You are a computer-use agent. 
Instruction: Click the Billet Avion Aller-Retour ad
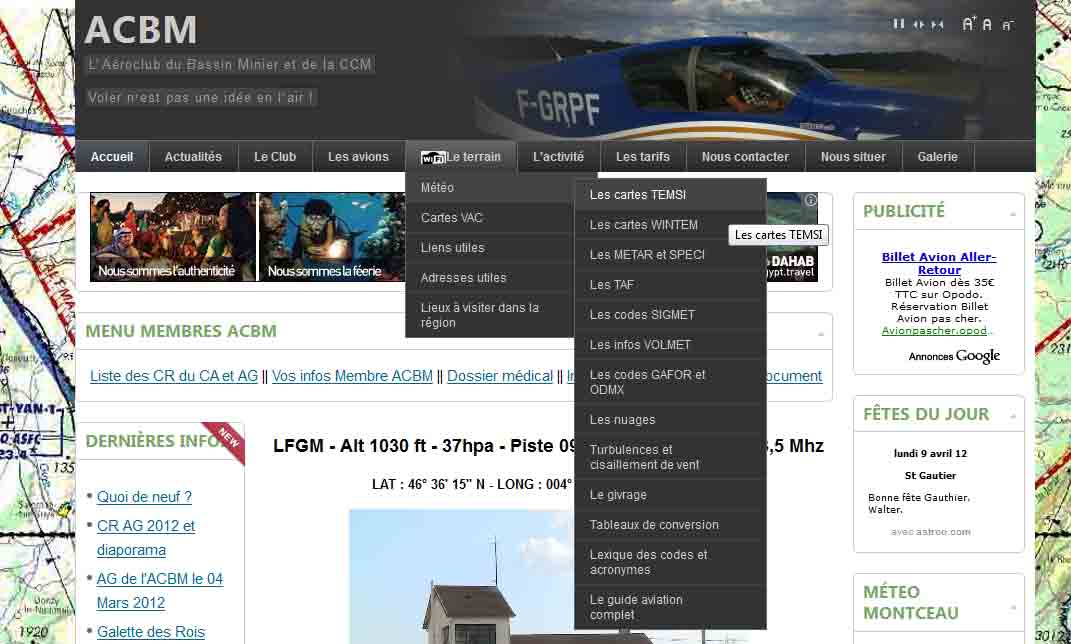point(938,263)
